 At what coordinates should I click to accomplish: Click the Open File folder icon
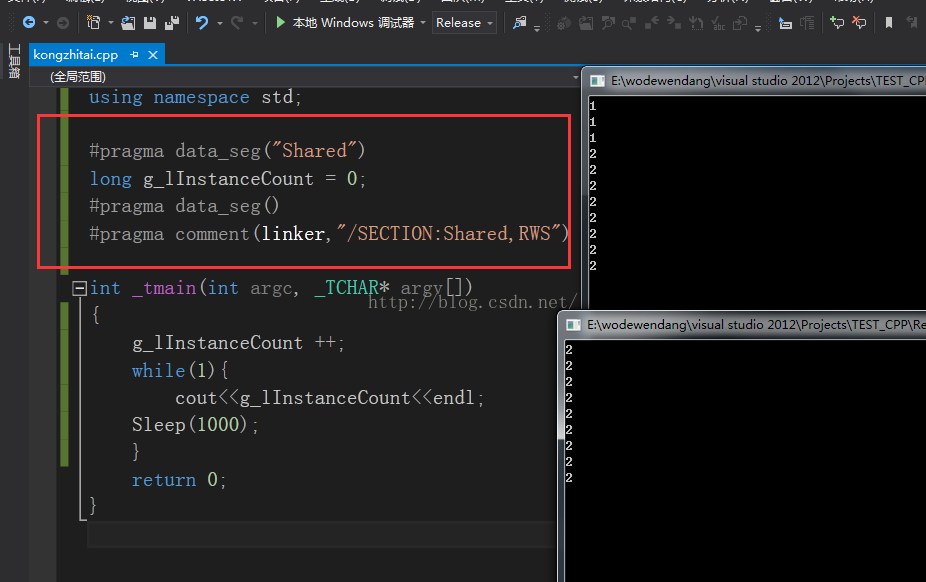point(128,23)
